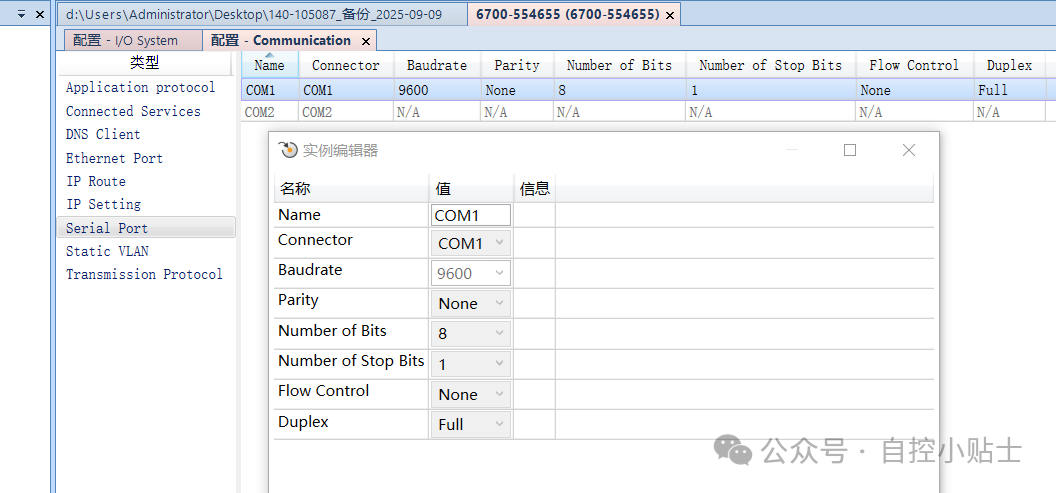Image resolution: width=1056 pixels, height=493 pixels.
Task: Open the Duplex dropdown in editor
Action: pos(471,424)
